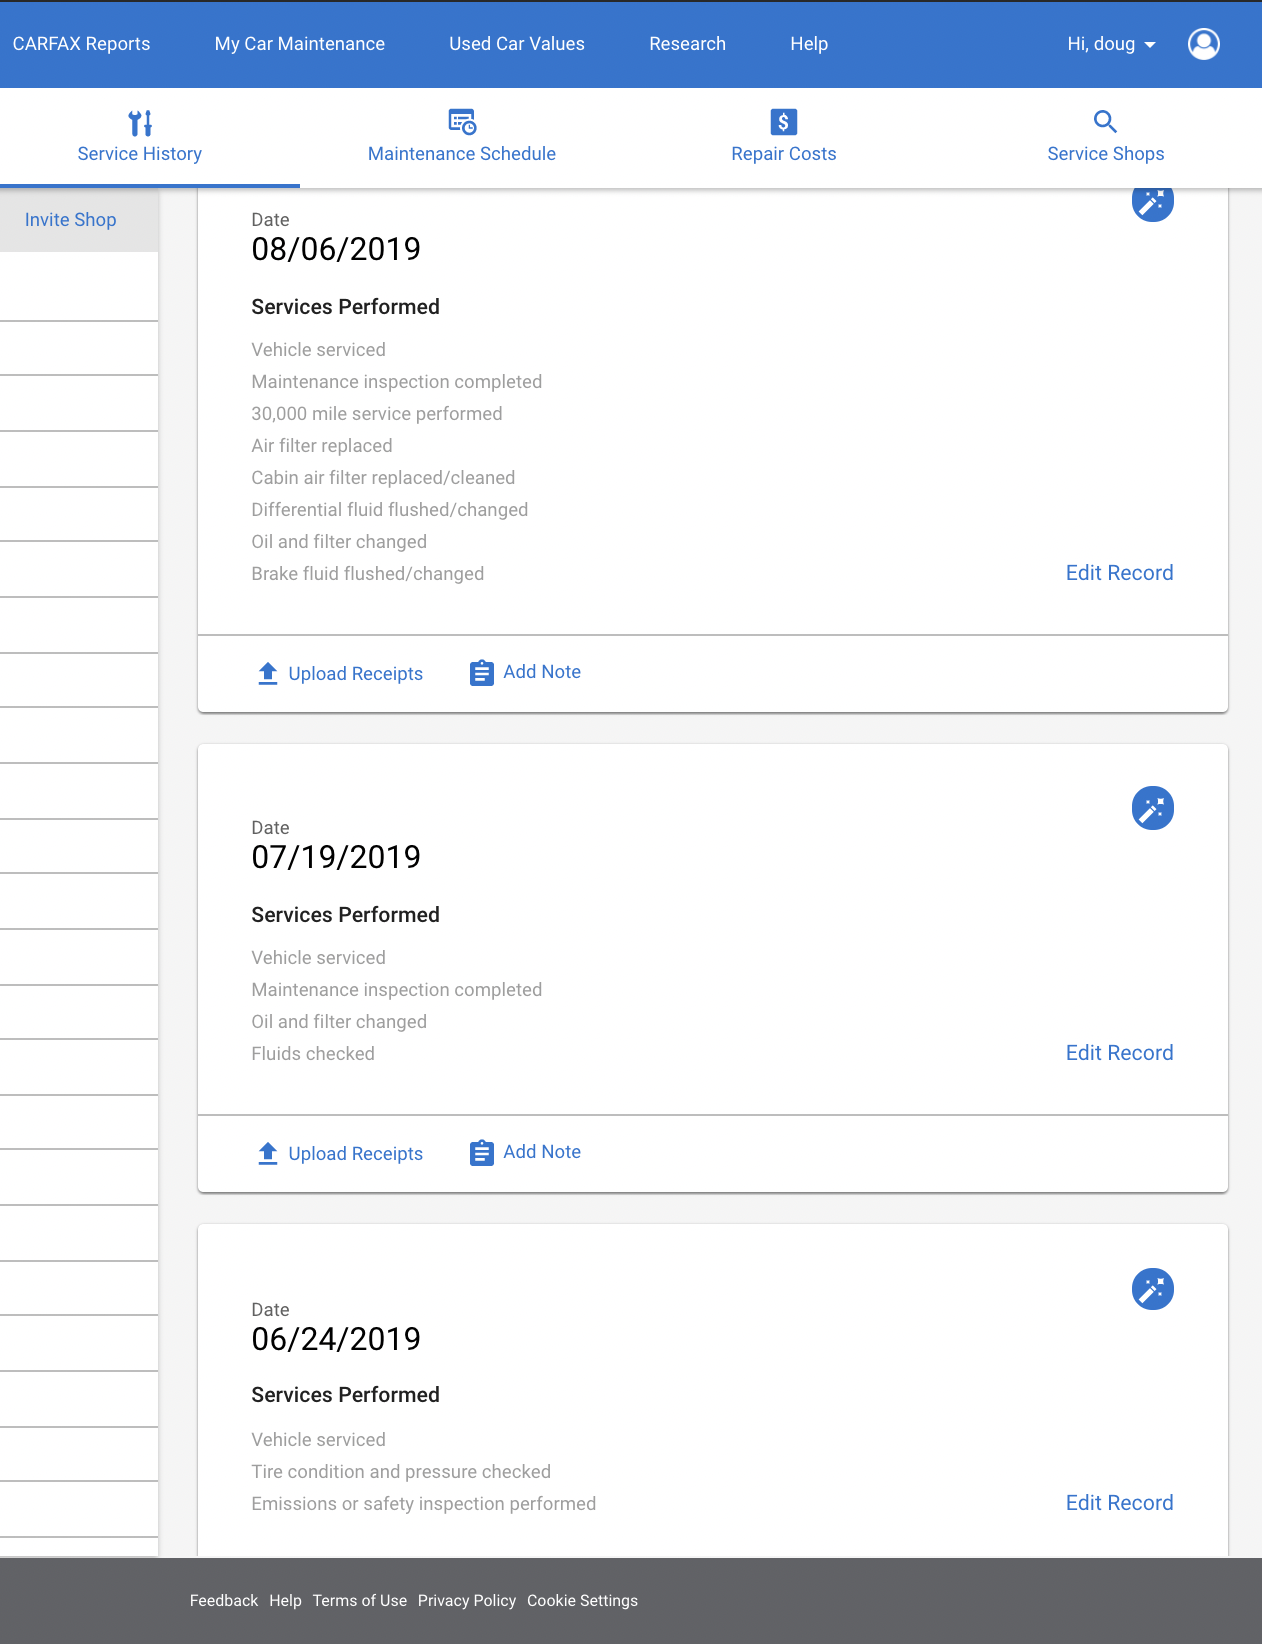
Task: Click magic wand icon on 06/24/2019 record
Action: (1153, 1289)
